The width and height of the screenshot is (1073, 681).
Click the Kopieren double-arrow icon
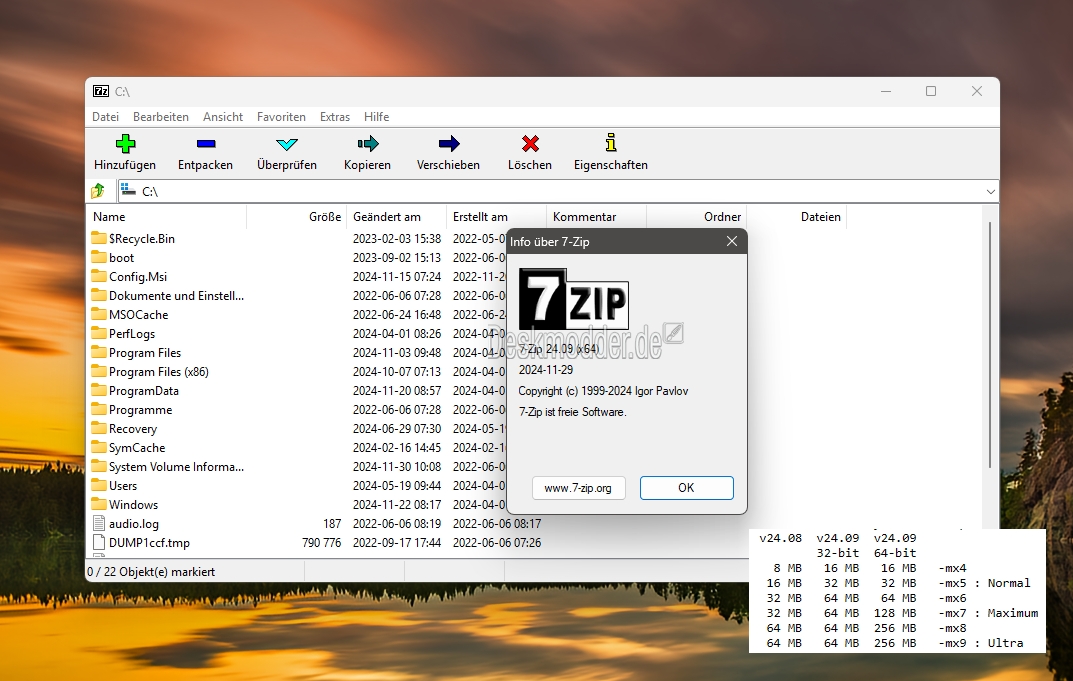click(367, 144)
